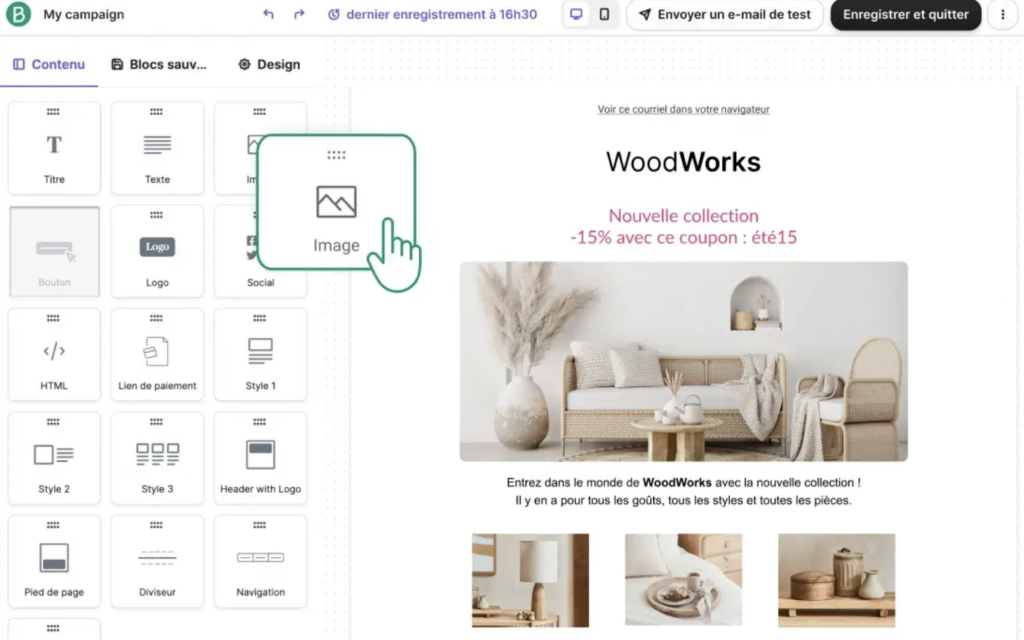Click the 'Il y en a pour tous les goûts' line
The image size is (1024, 640).
point(683,500)
